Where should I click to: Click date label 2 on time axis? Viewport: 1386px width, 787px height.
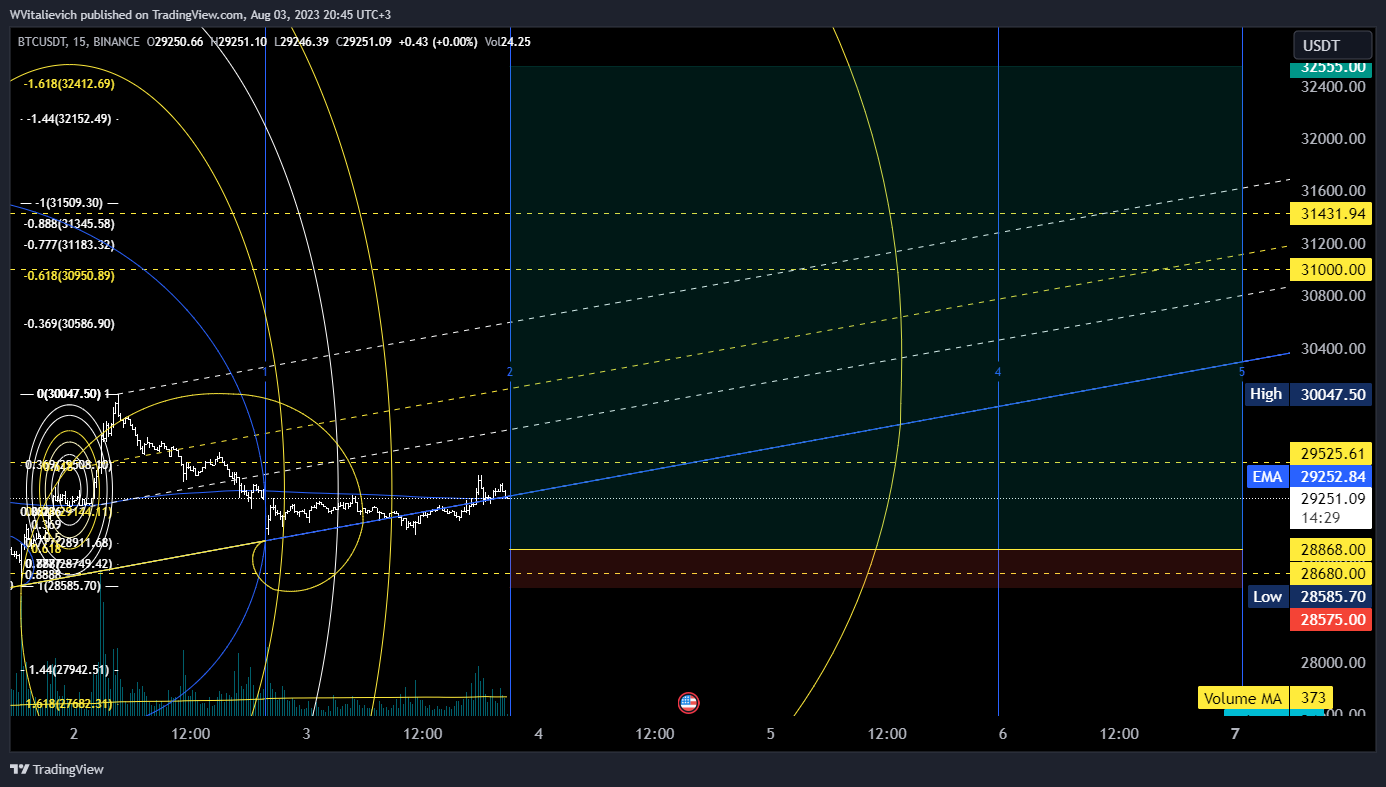pyautogui.click(x=74, y=733)
